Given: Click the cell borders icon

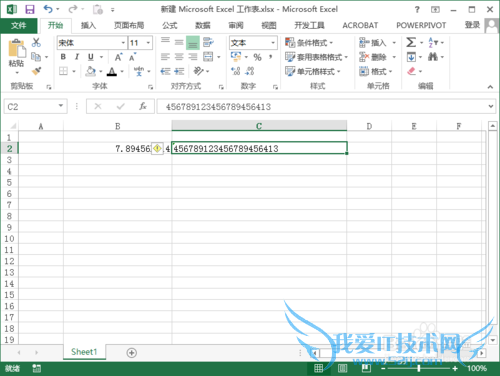Looking at the screenshot, I should [63, 71].
